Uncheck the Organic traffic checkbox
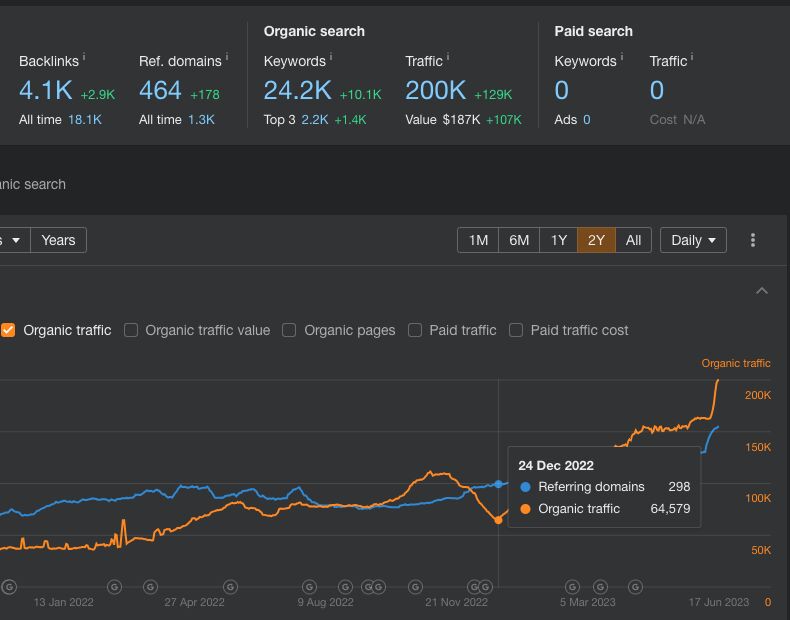The image size is (790, 620). point(8,330)
